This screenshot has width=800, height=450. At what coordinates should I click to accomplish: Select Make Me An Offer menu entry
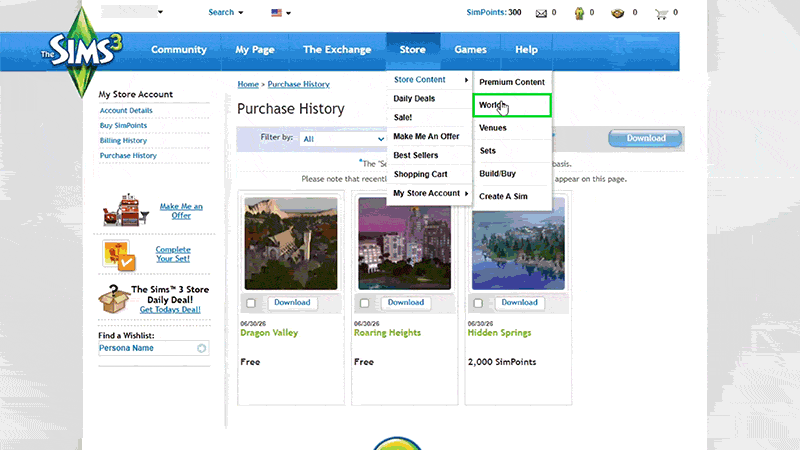[x=429, y=136]
